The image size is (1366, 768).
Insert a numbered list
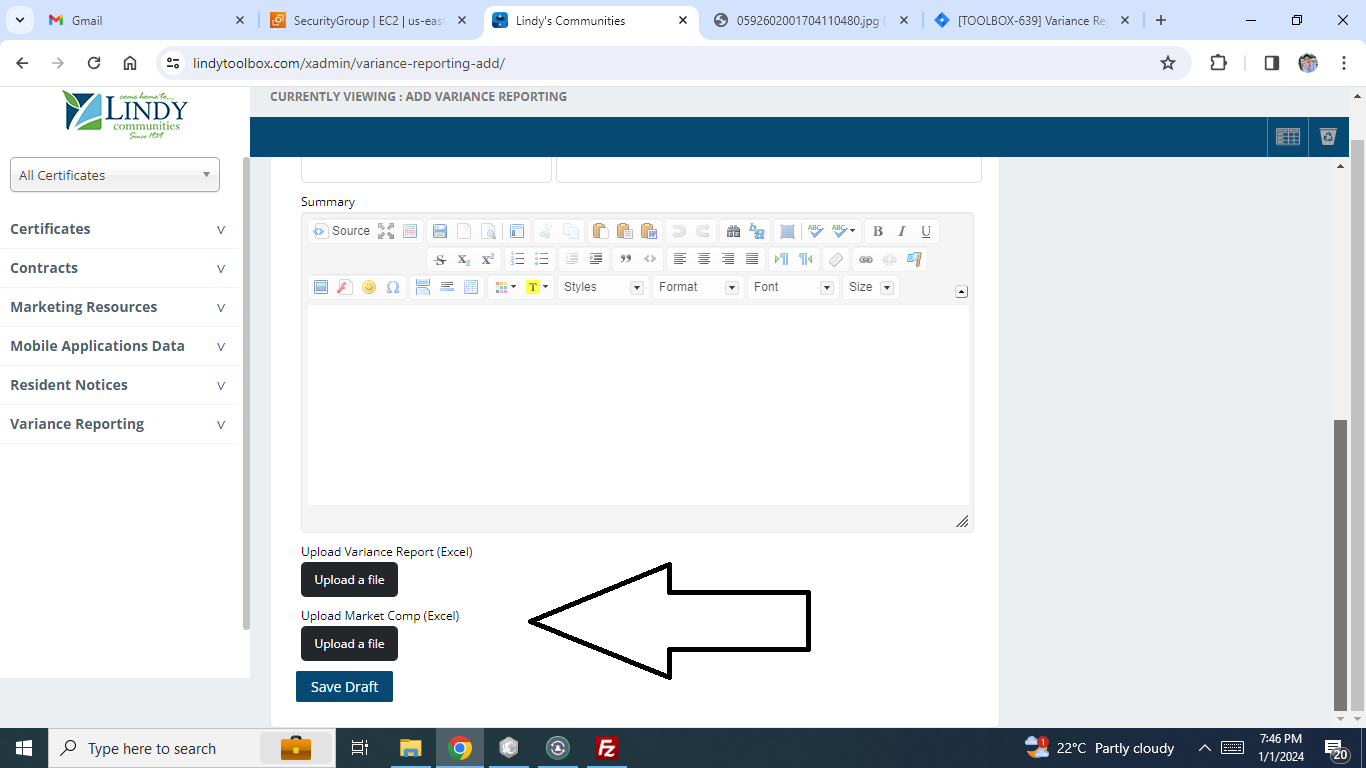pos(517,259)
